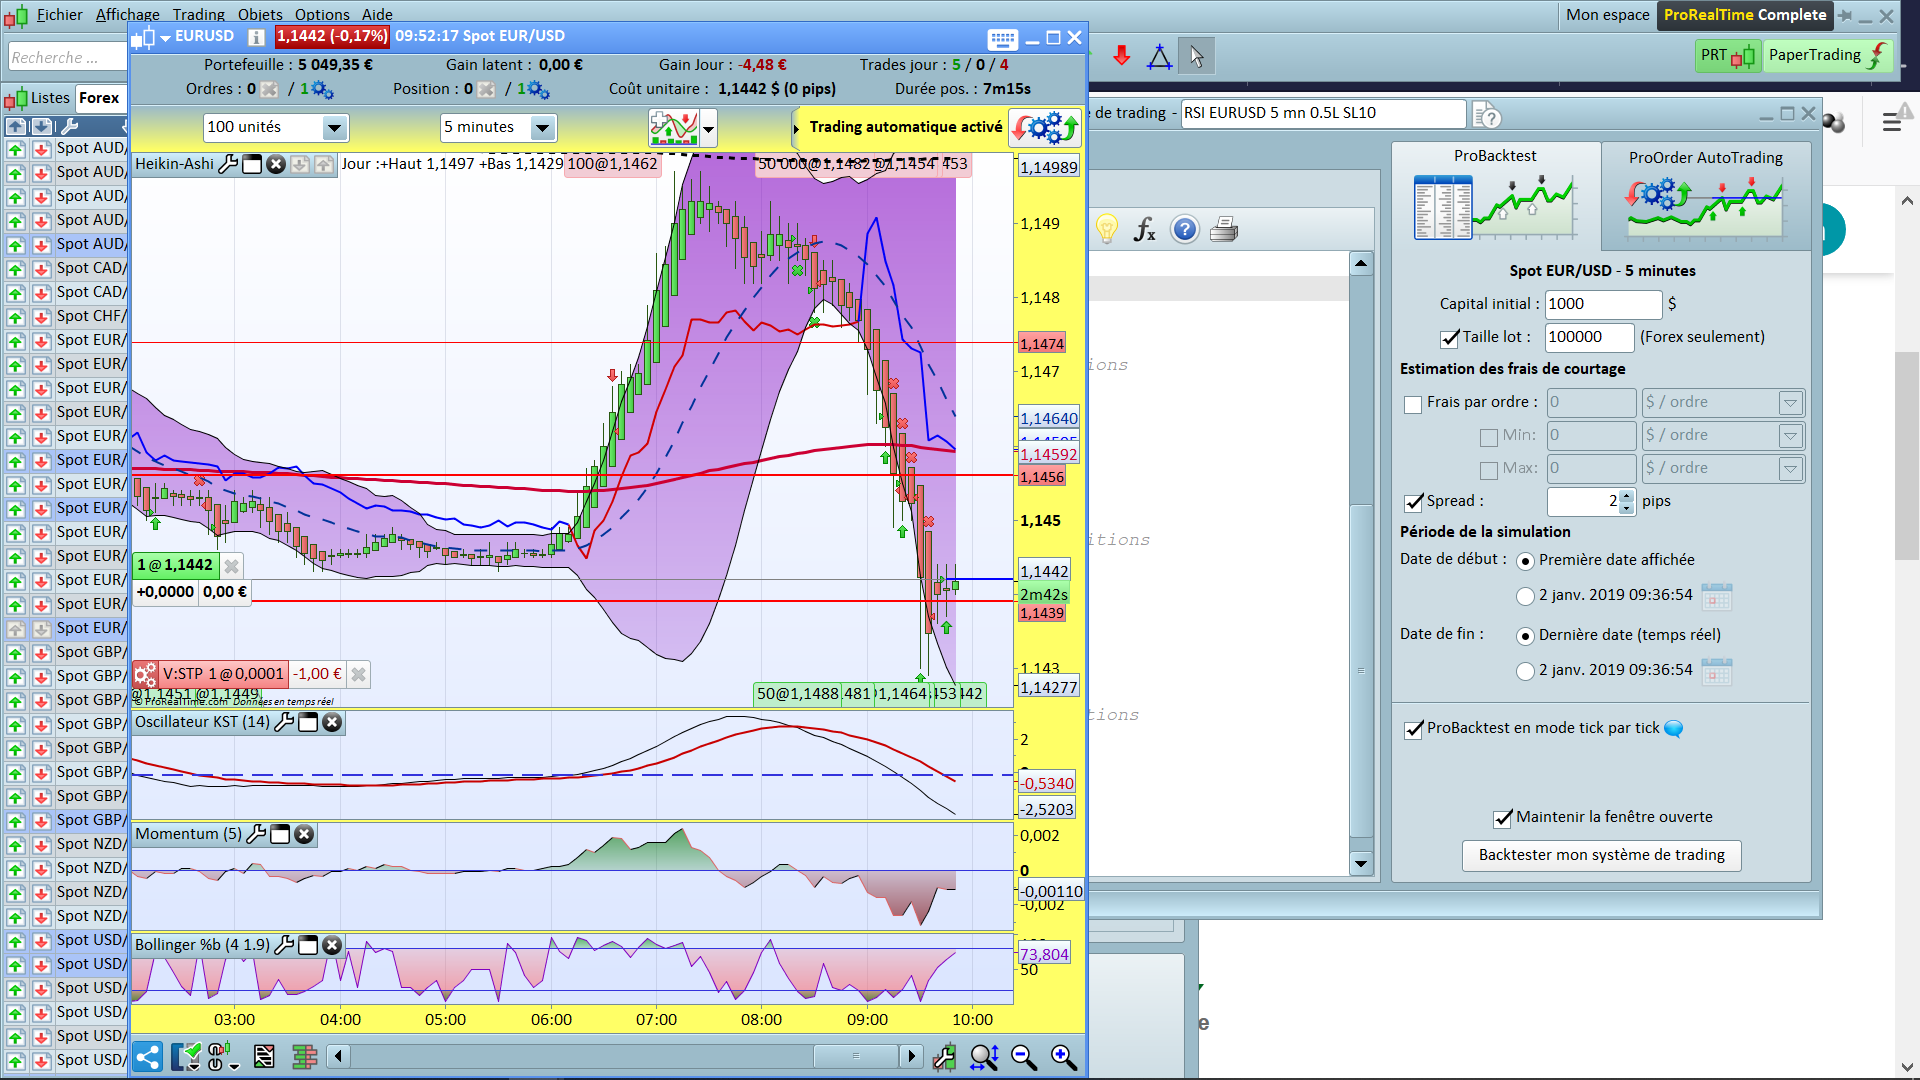
Task: Open the Trading menu
Action: (198, 14)
